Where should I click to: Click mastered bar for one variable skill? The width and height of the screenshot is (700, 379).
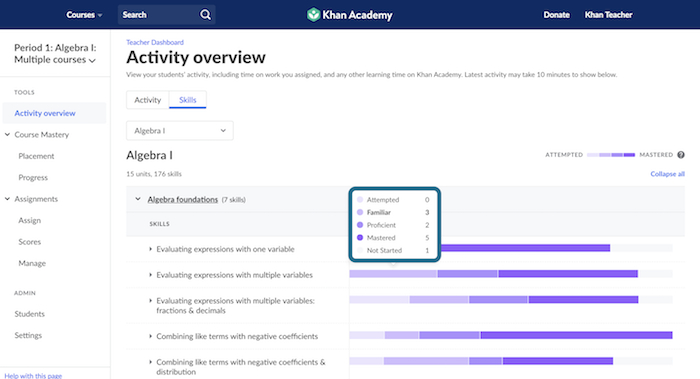[x=525, y=248]
